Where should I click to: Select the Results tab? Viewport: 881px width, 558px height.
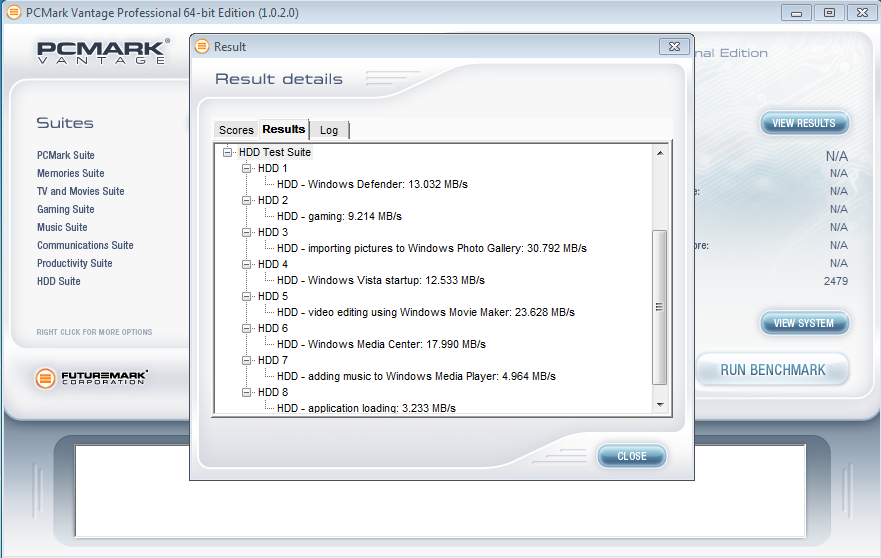(x=284, y=129)
